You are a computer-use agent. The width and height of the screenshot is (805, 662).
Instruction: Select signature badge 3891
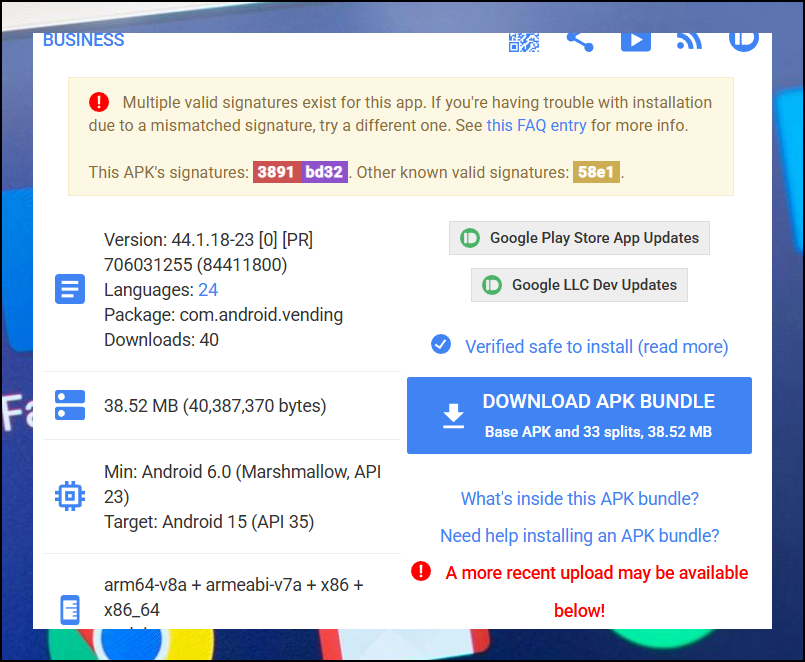coord(276,172)
